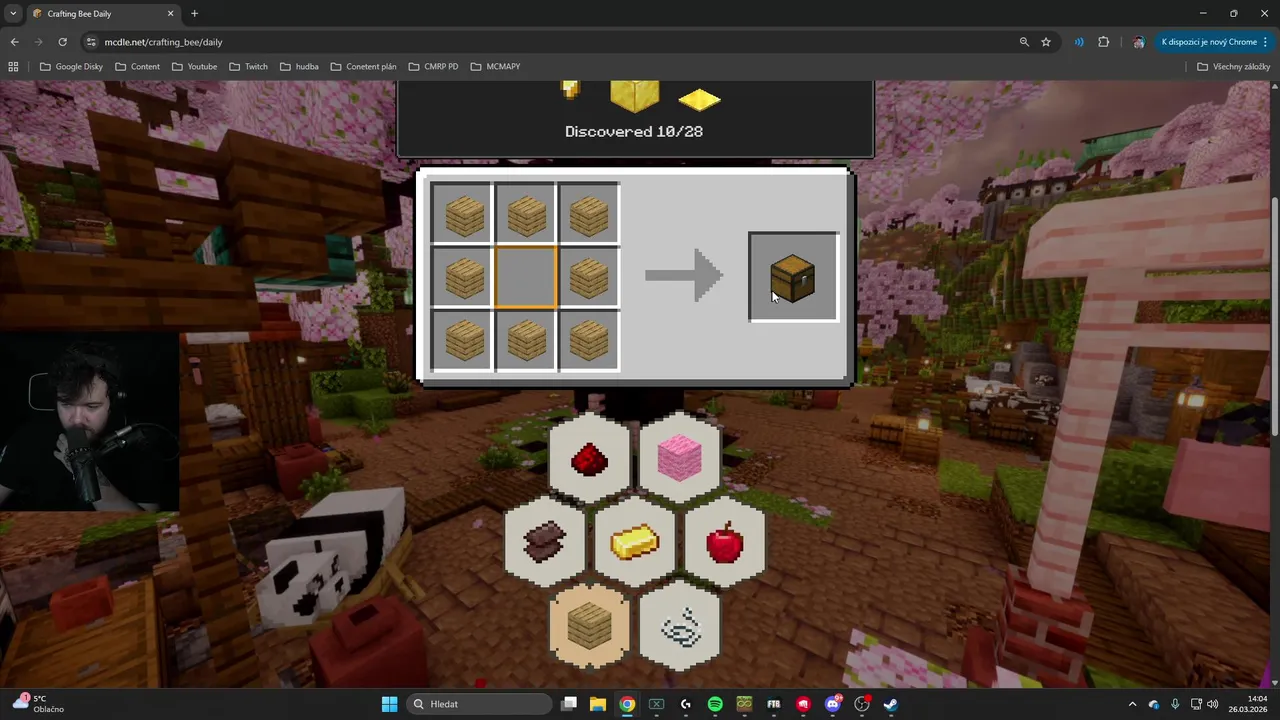
Task: Open the FTB app from taskbar
Action: point(774,704)
